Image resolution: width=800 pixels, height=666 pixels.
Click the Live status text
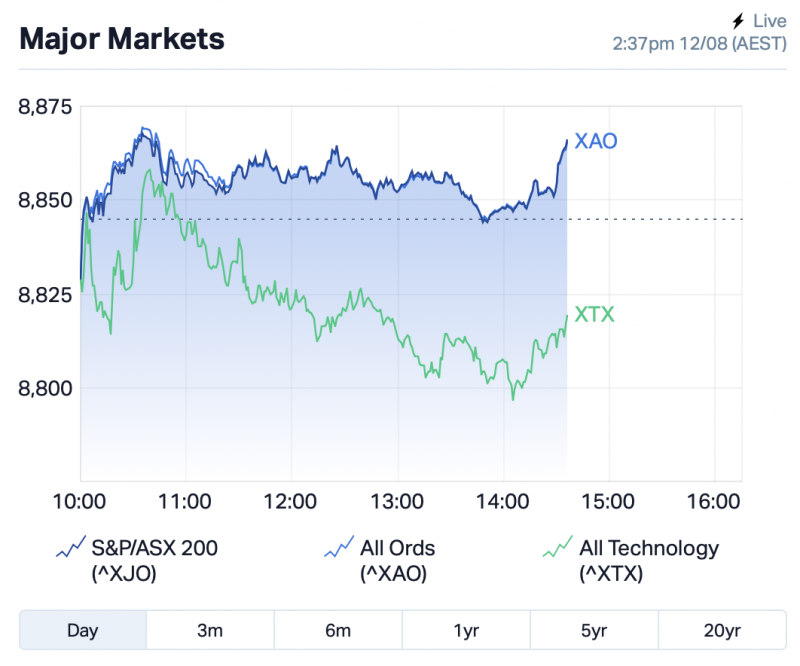click(770, 20)
